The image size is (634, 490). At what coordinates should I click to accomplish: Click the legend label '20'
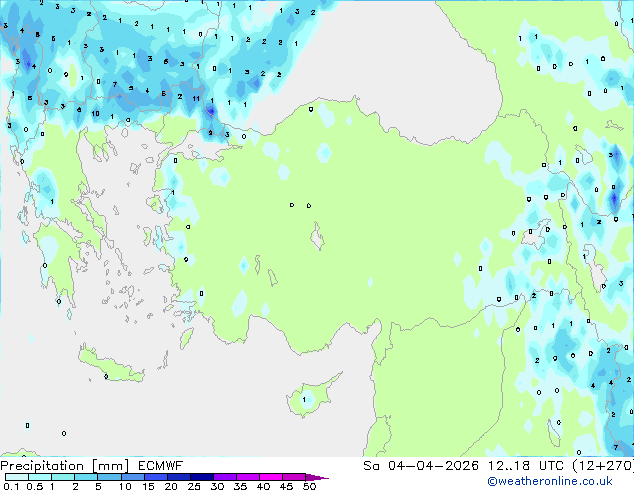pyautogui.click(x=171, y=486)
